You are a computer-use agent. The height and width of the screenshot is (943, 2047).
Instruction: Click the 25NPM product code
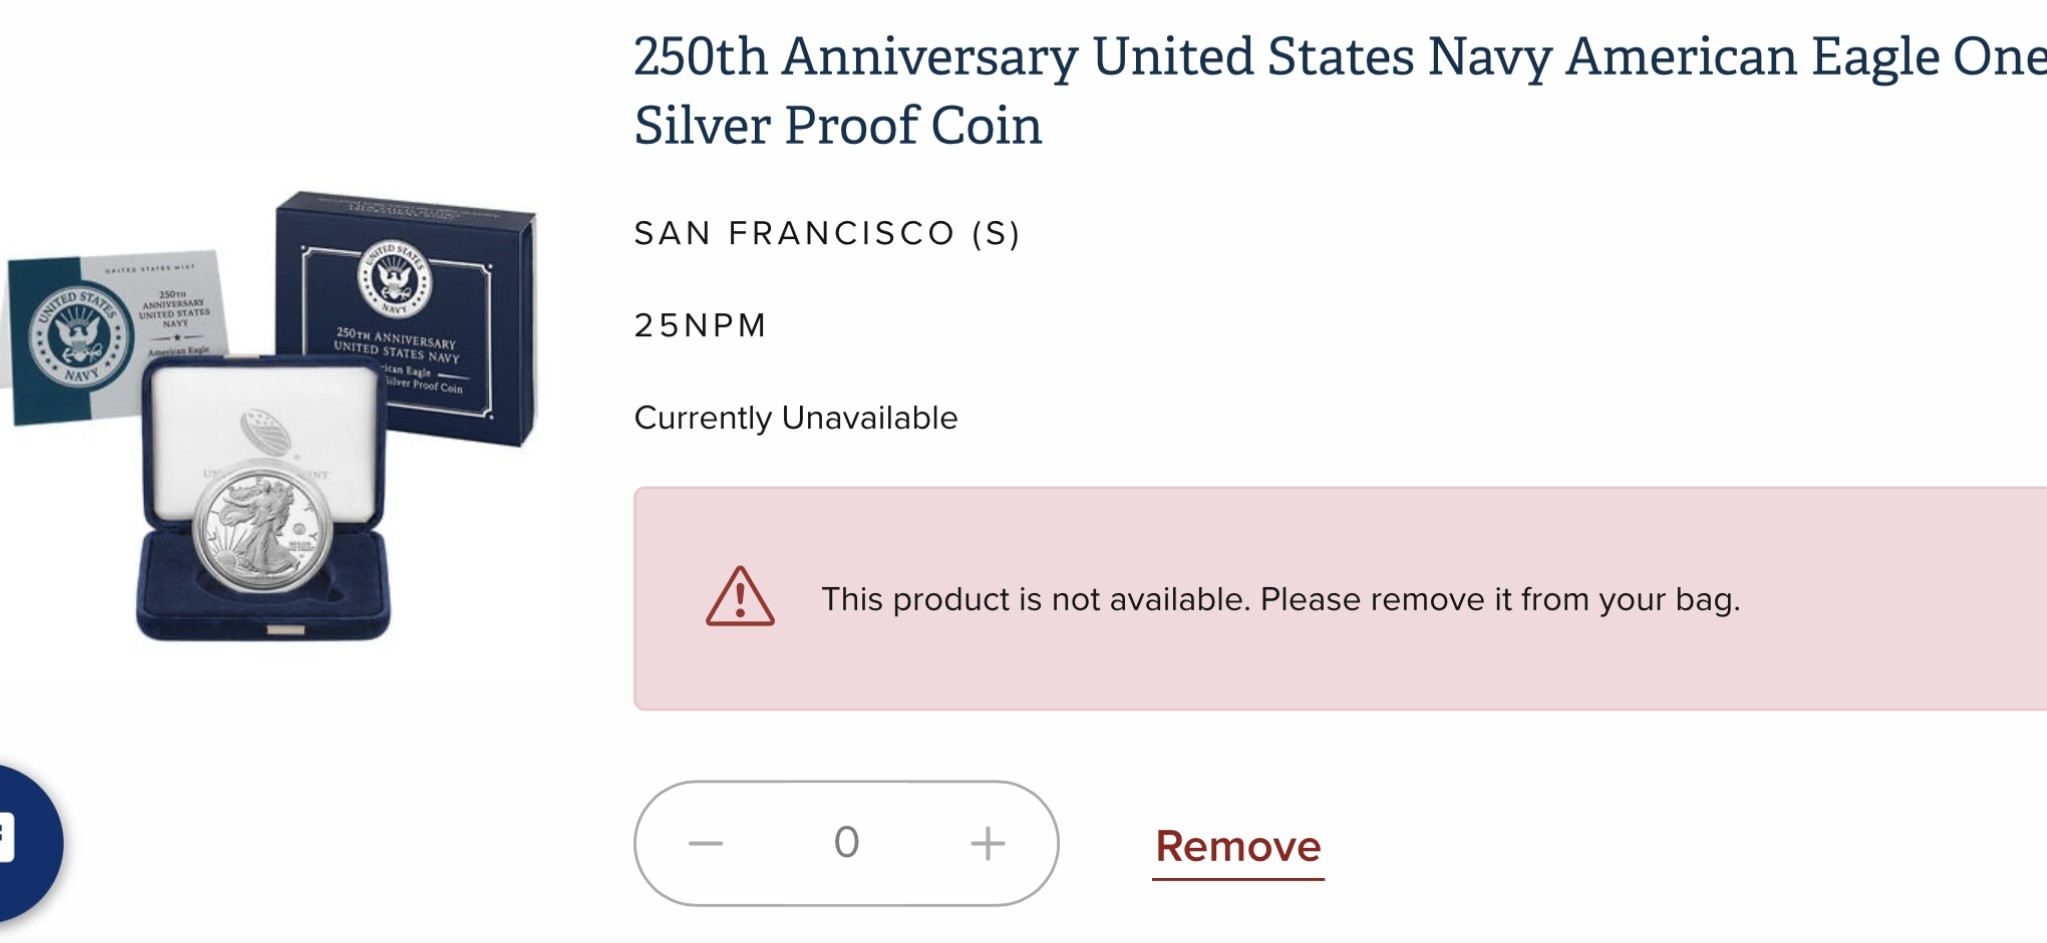click(700, 325)
